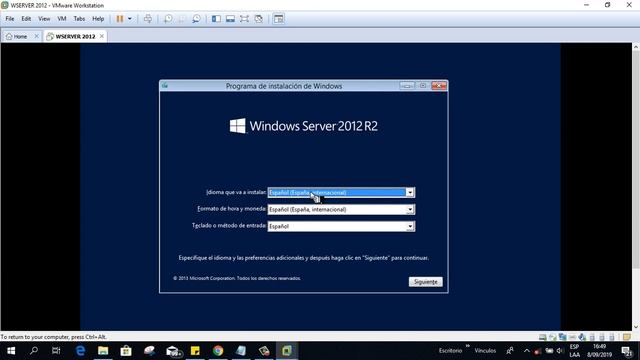
Task: Click the hard disk device status icon
Action: 542,337
